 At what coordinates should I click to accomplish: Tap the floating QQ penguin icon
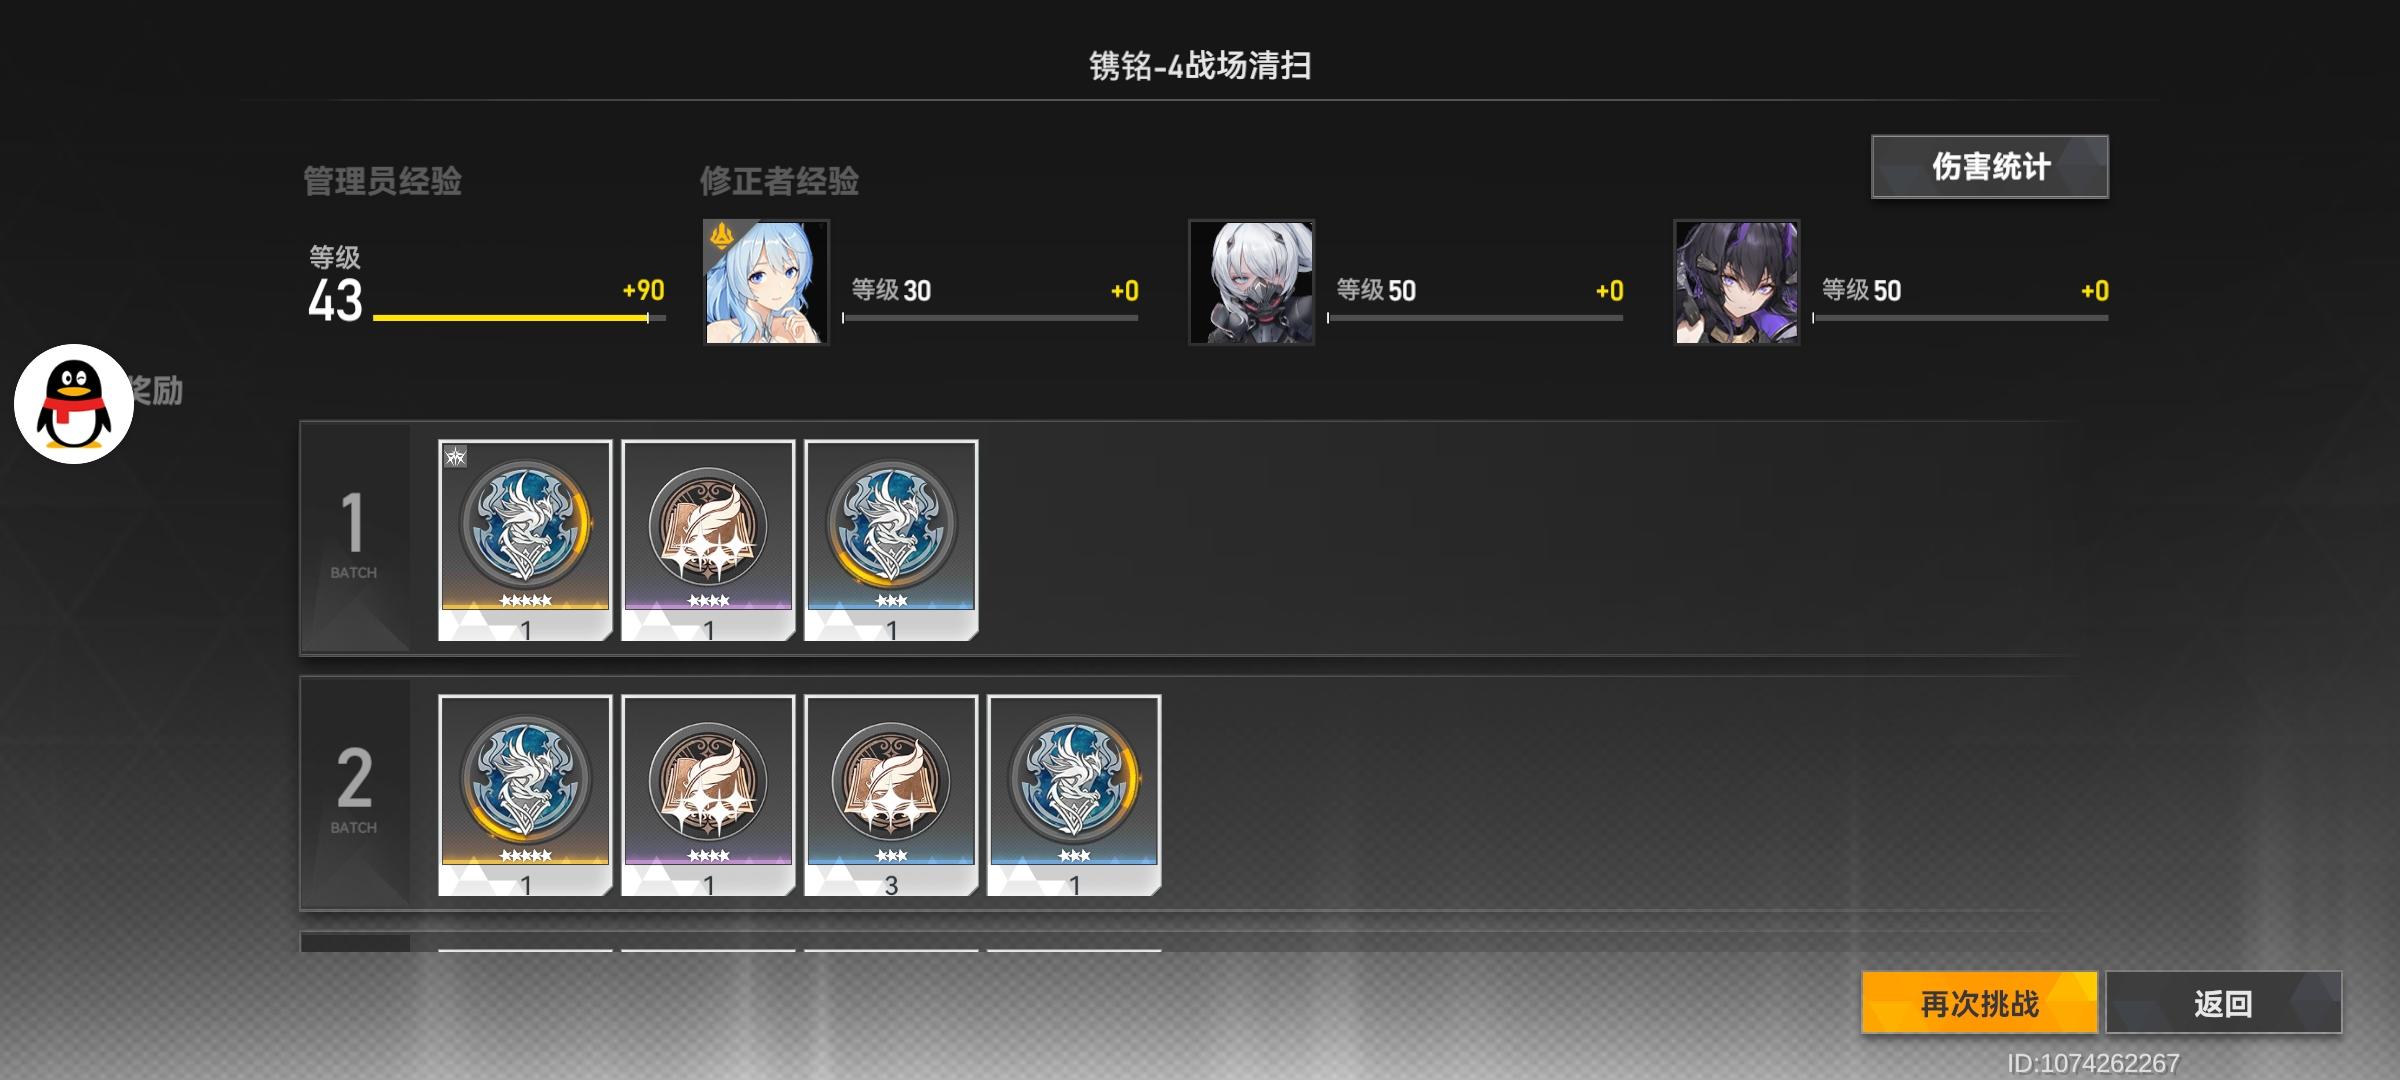[74, 404]
